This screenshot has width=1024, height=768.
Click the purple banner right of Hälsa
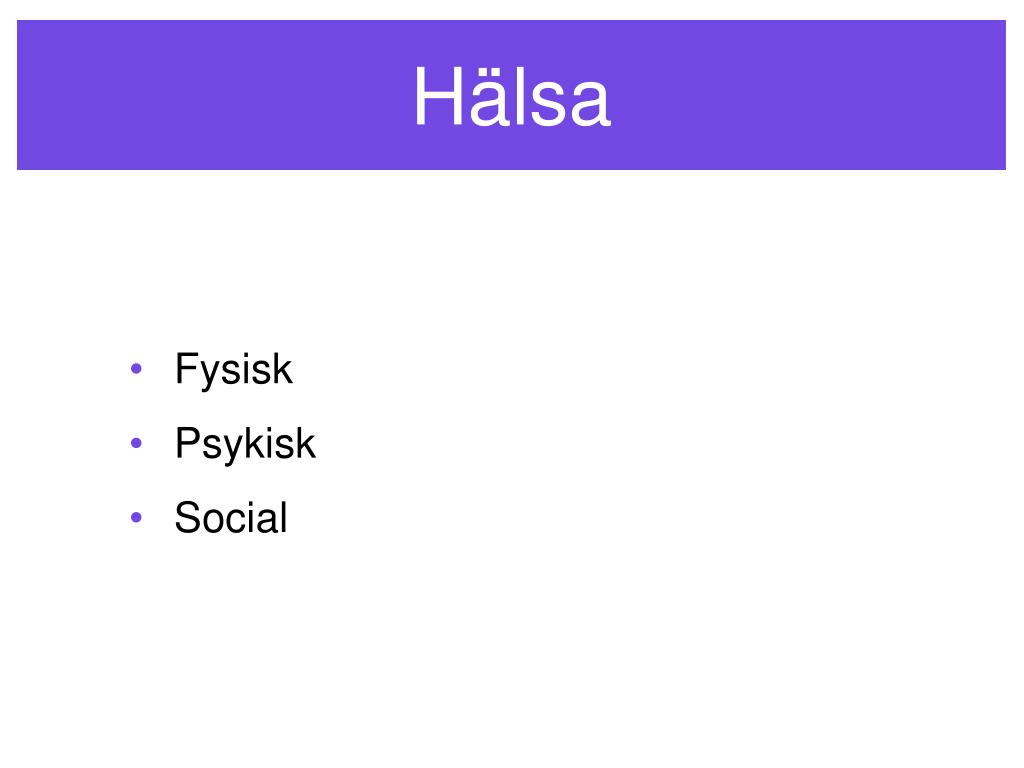point(808,95)
